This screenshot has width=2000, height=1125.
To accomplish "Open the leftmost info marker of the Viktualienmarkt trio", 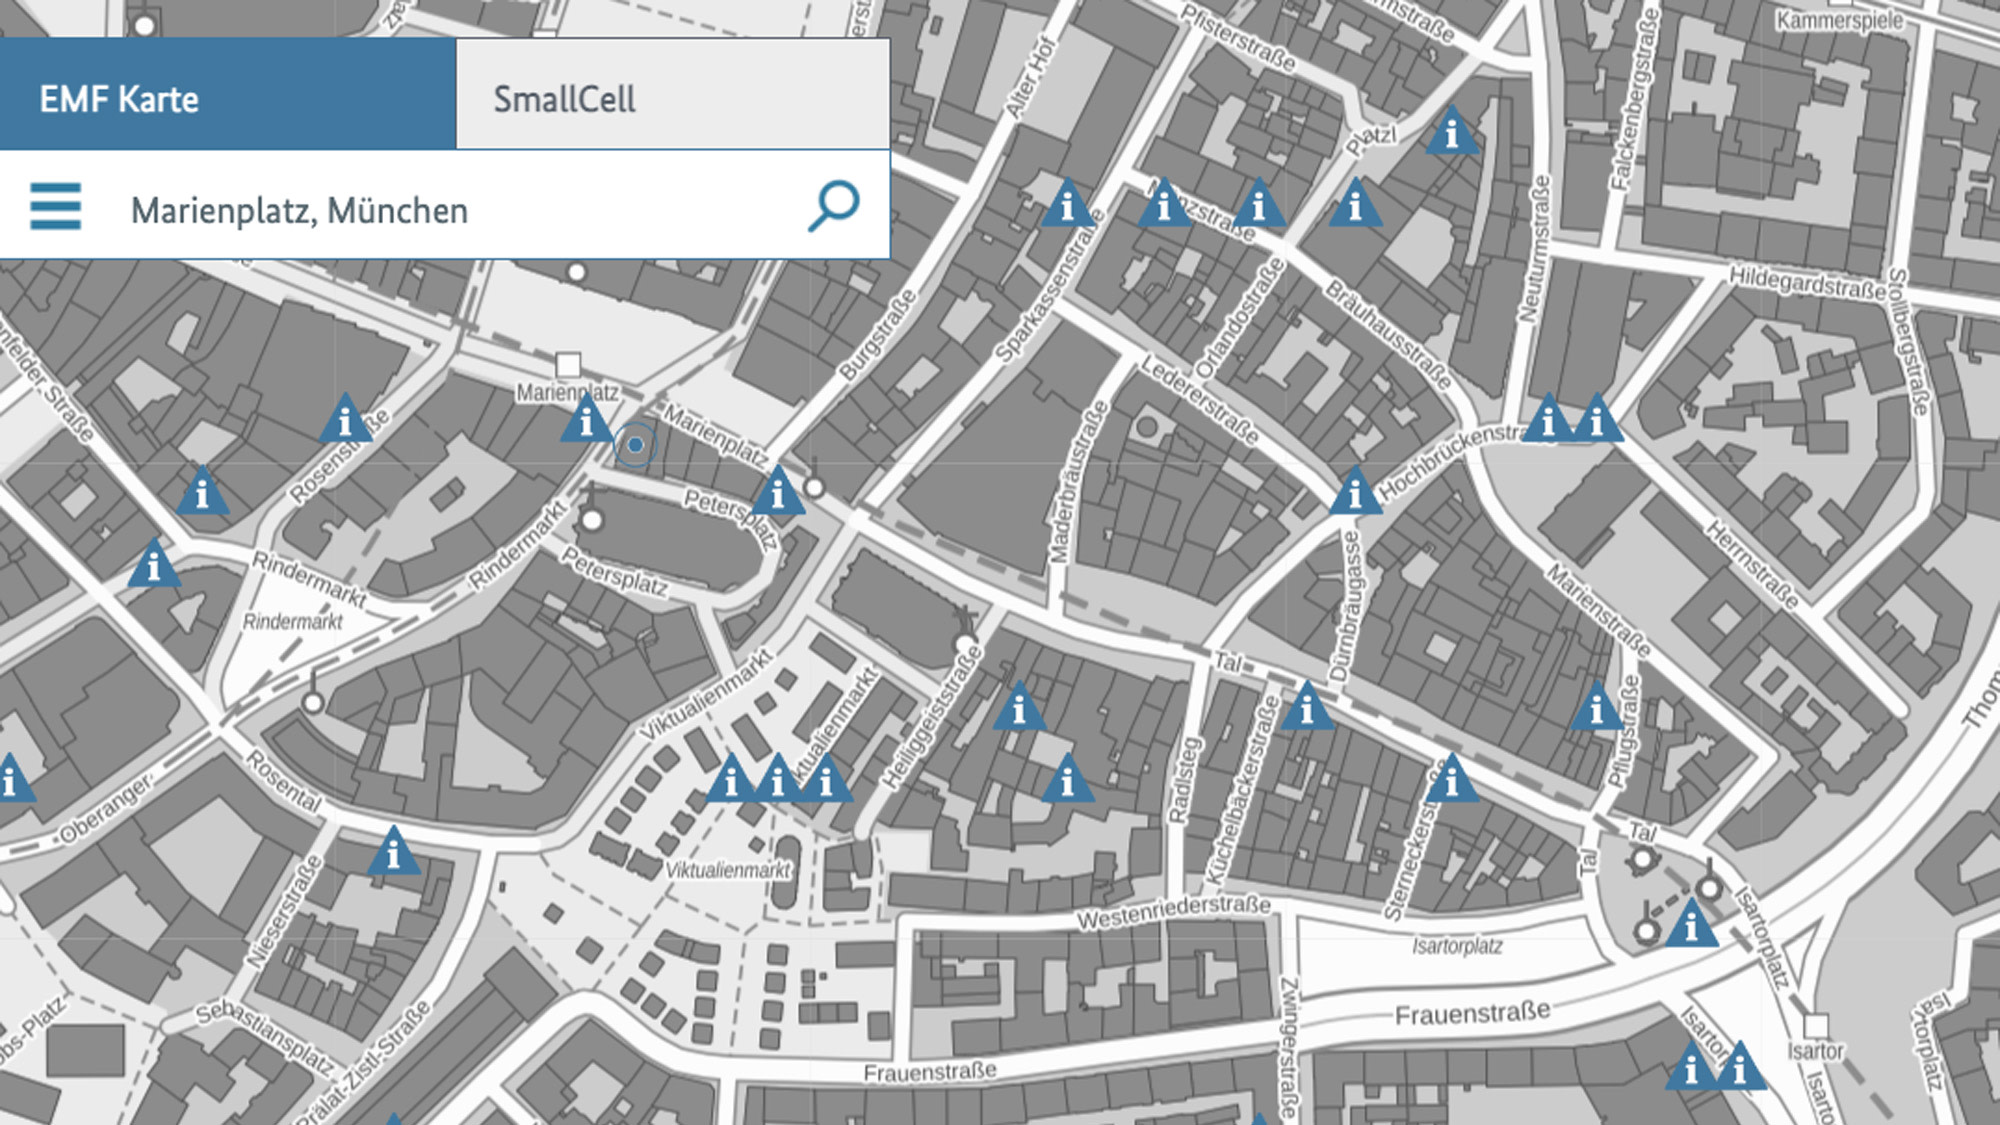I will [x=731, y=778].
